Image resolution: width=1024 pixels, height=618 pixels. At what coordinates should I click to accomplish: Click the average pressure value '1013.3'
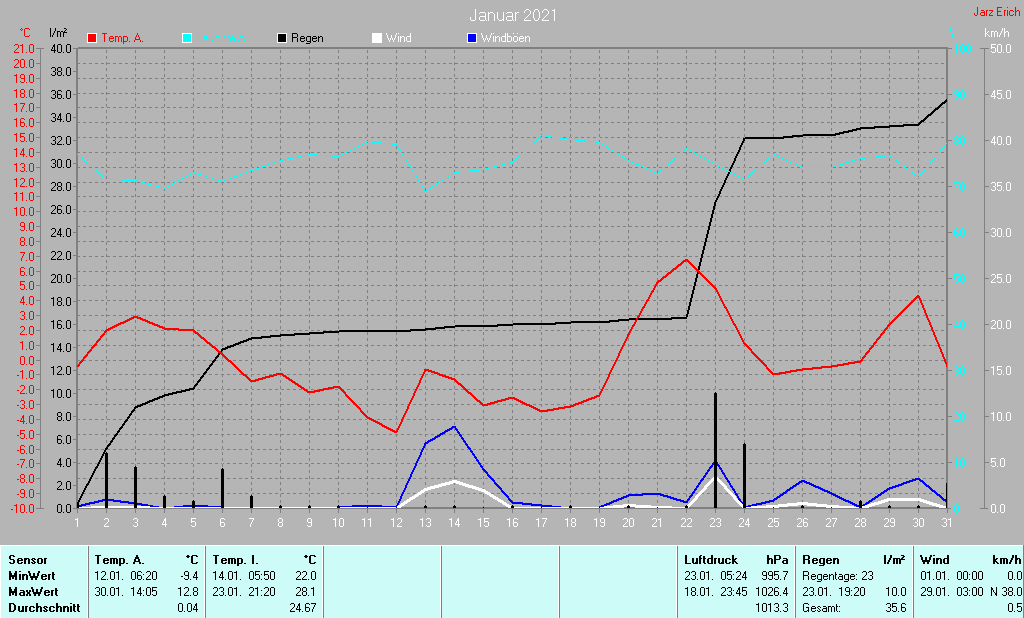coord(772,608)
